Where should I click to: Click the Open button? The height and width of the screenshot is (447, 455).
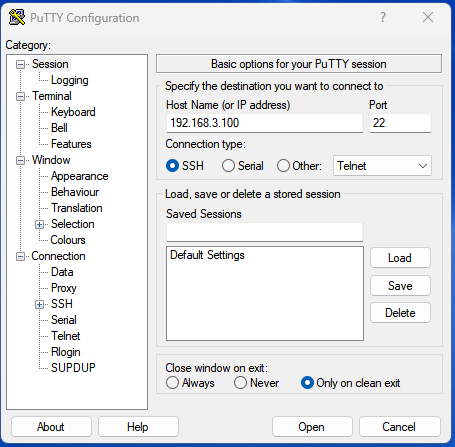point(312,426)
